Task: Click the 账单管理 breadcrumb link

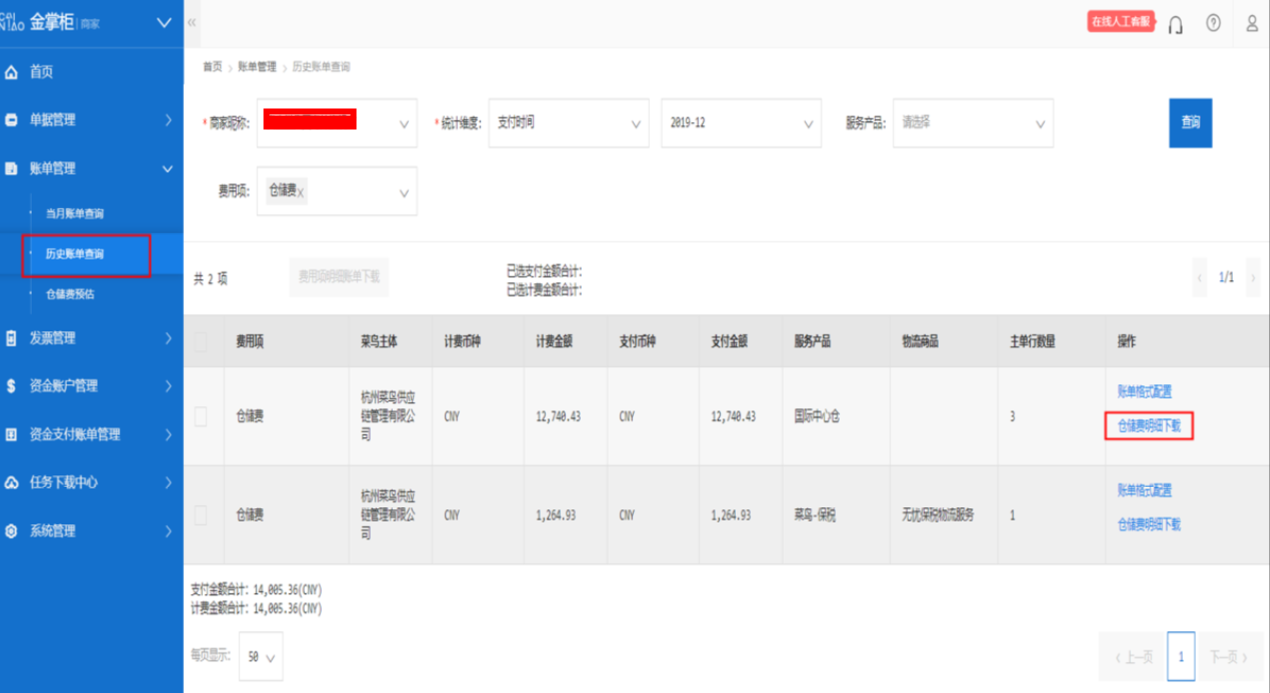Action: [x=257, y=67]
